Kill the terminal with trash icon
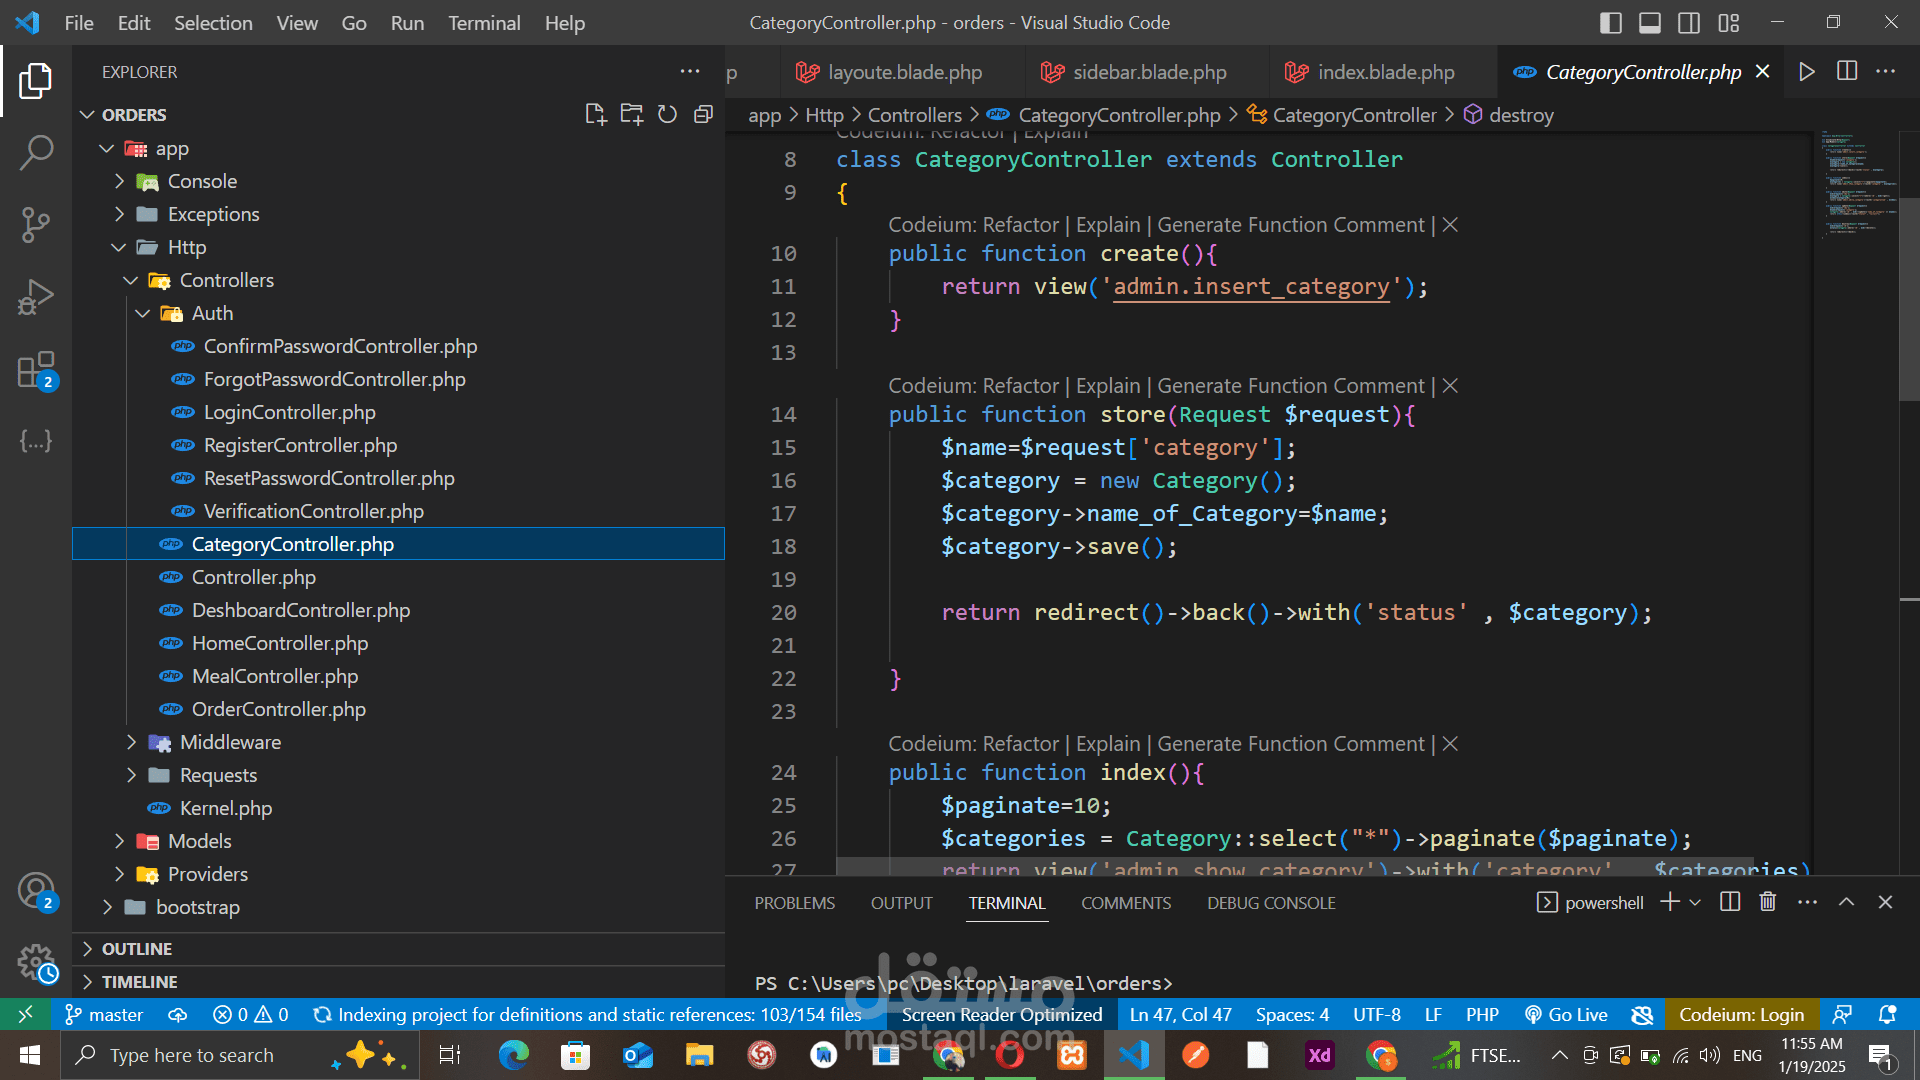1920x1080 pixels. click(1768, 902)
